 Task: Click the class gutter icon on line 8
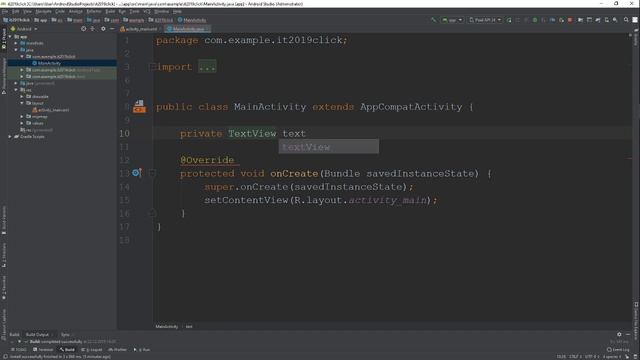point(139,107)
